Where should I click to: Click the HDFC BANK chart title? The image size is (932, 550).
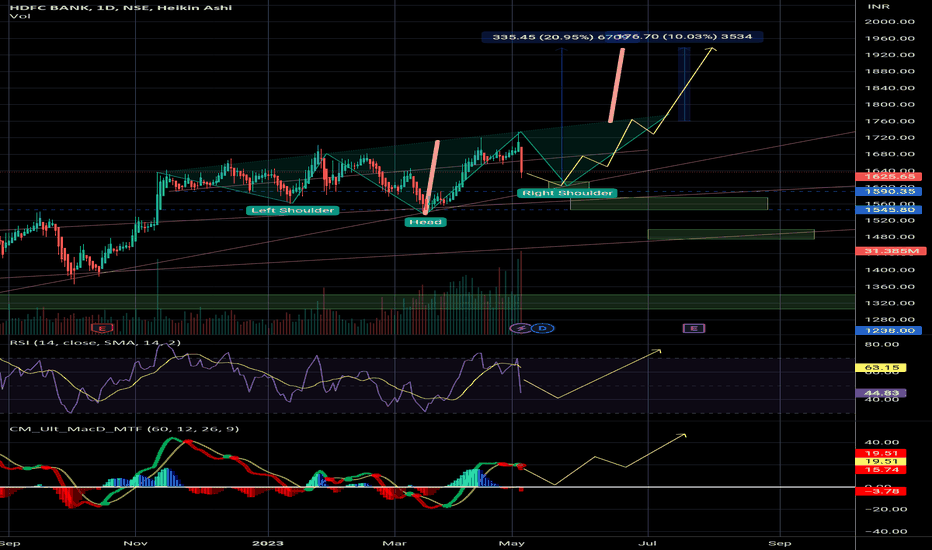point(121,7)
